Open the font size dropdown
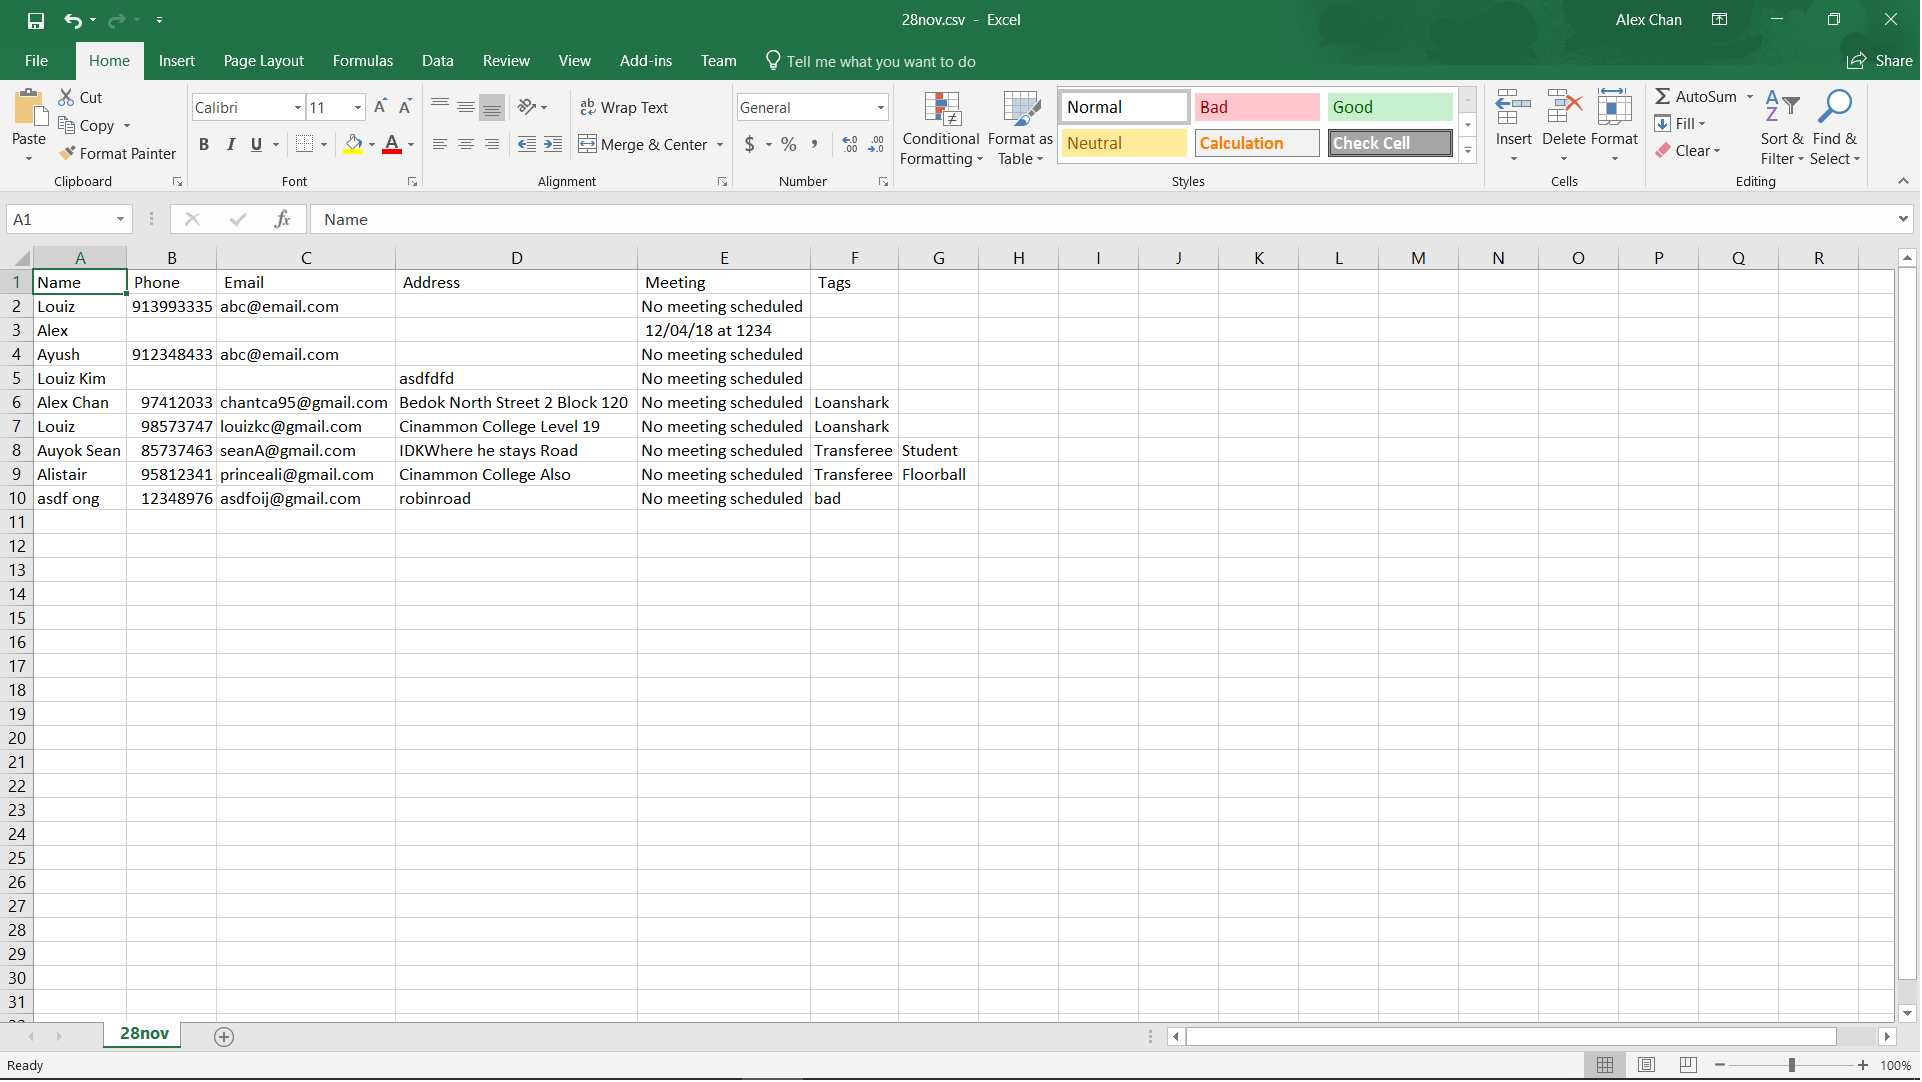The image size is (1922, 1082). coord(358,107)
